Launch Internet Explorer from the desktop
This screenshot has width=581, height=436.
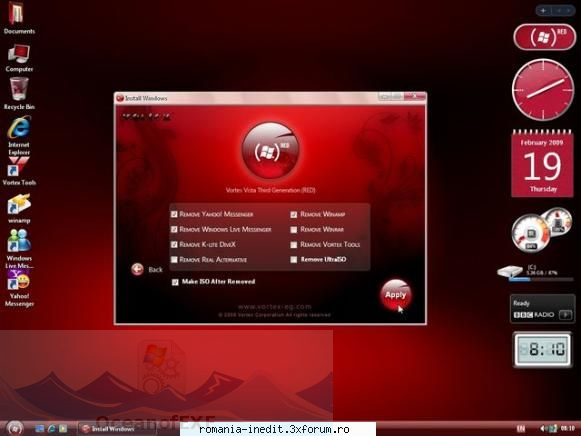pyautogui.click(x=19, y=136)
